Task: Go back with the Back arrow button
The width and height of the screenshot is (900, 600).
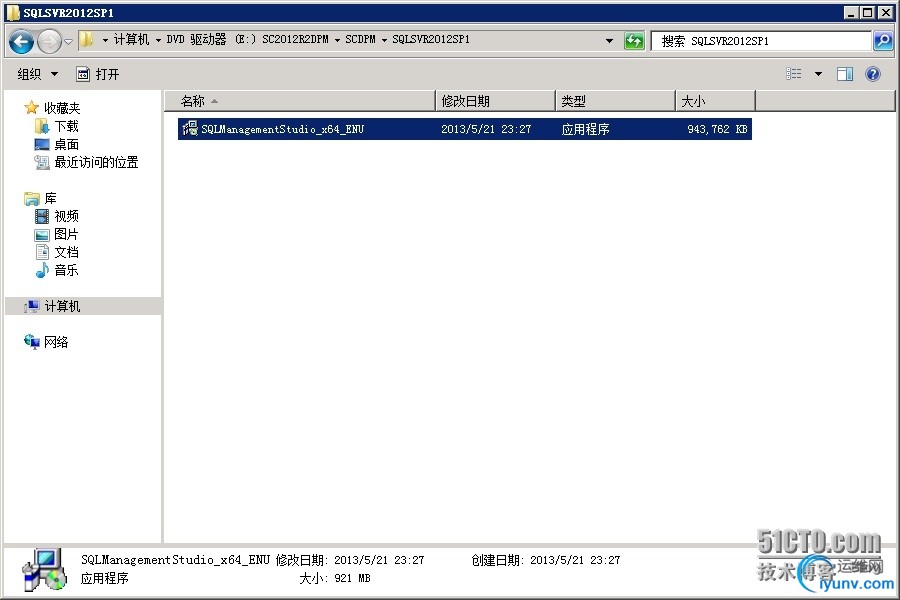Action: pos(22,41)
